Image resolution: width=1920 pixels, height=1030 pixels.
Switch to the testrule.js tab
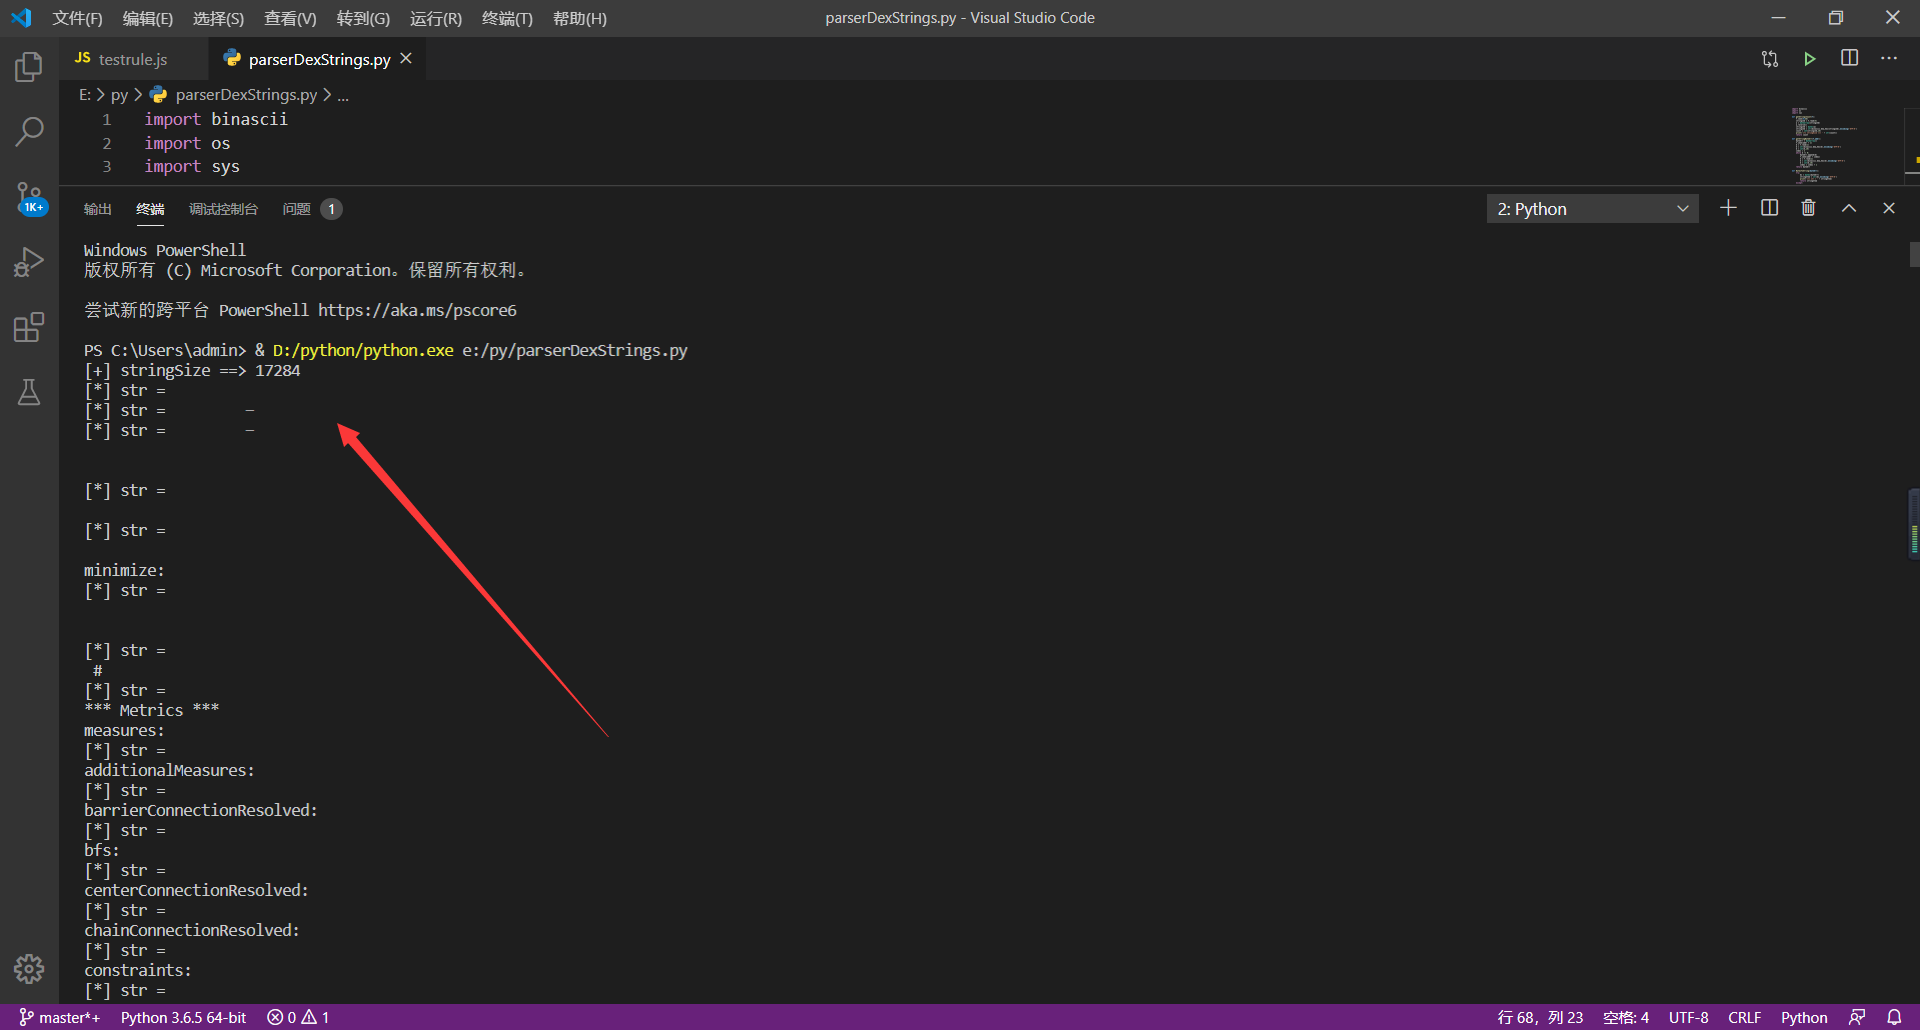point(133,59)
